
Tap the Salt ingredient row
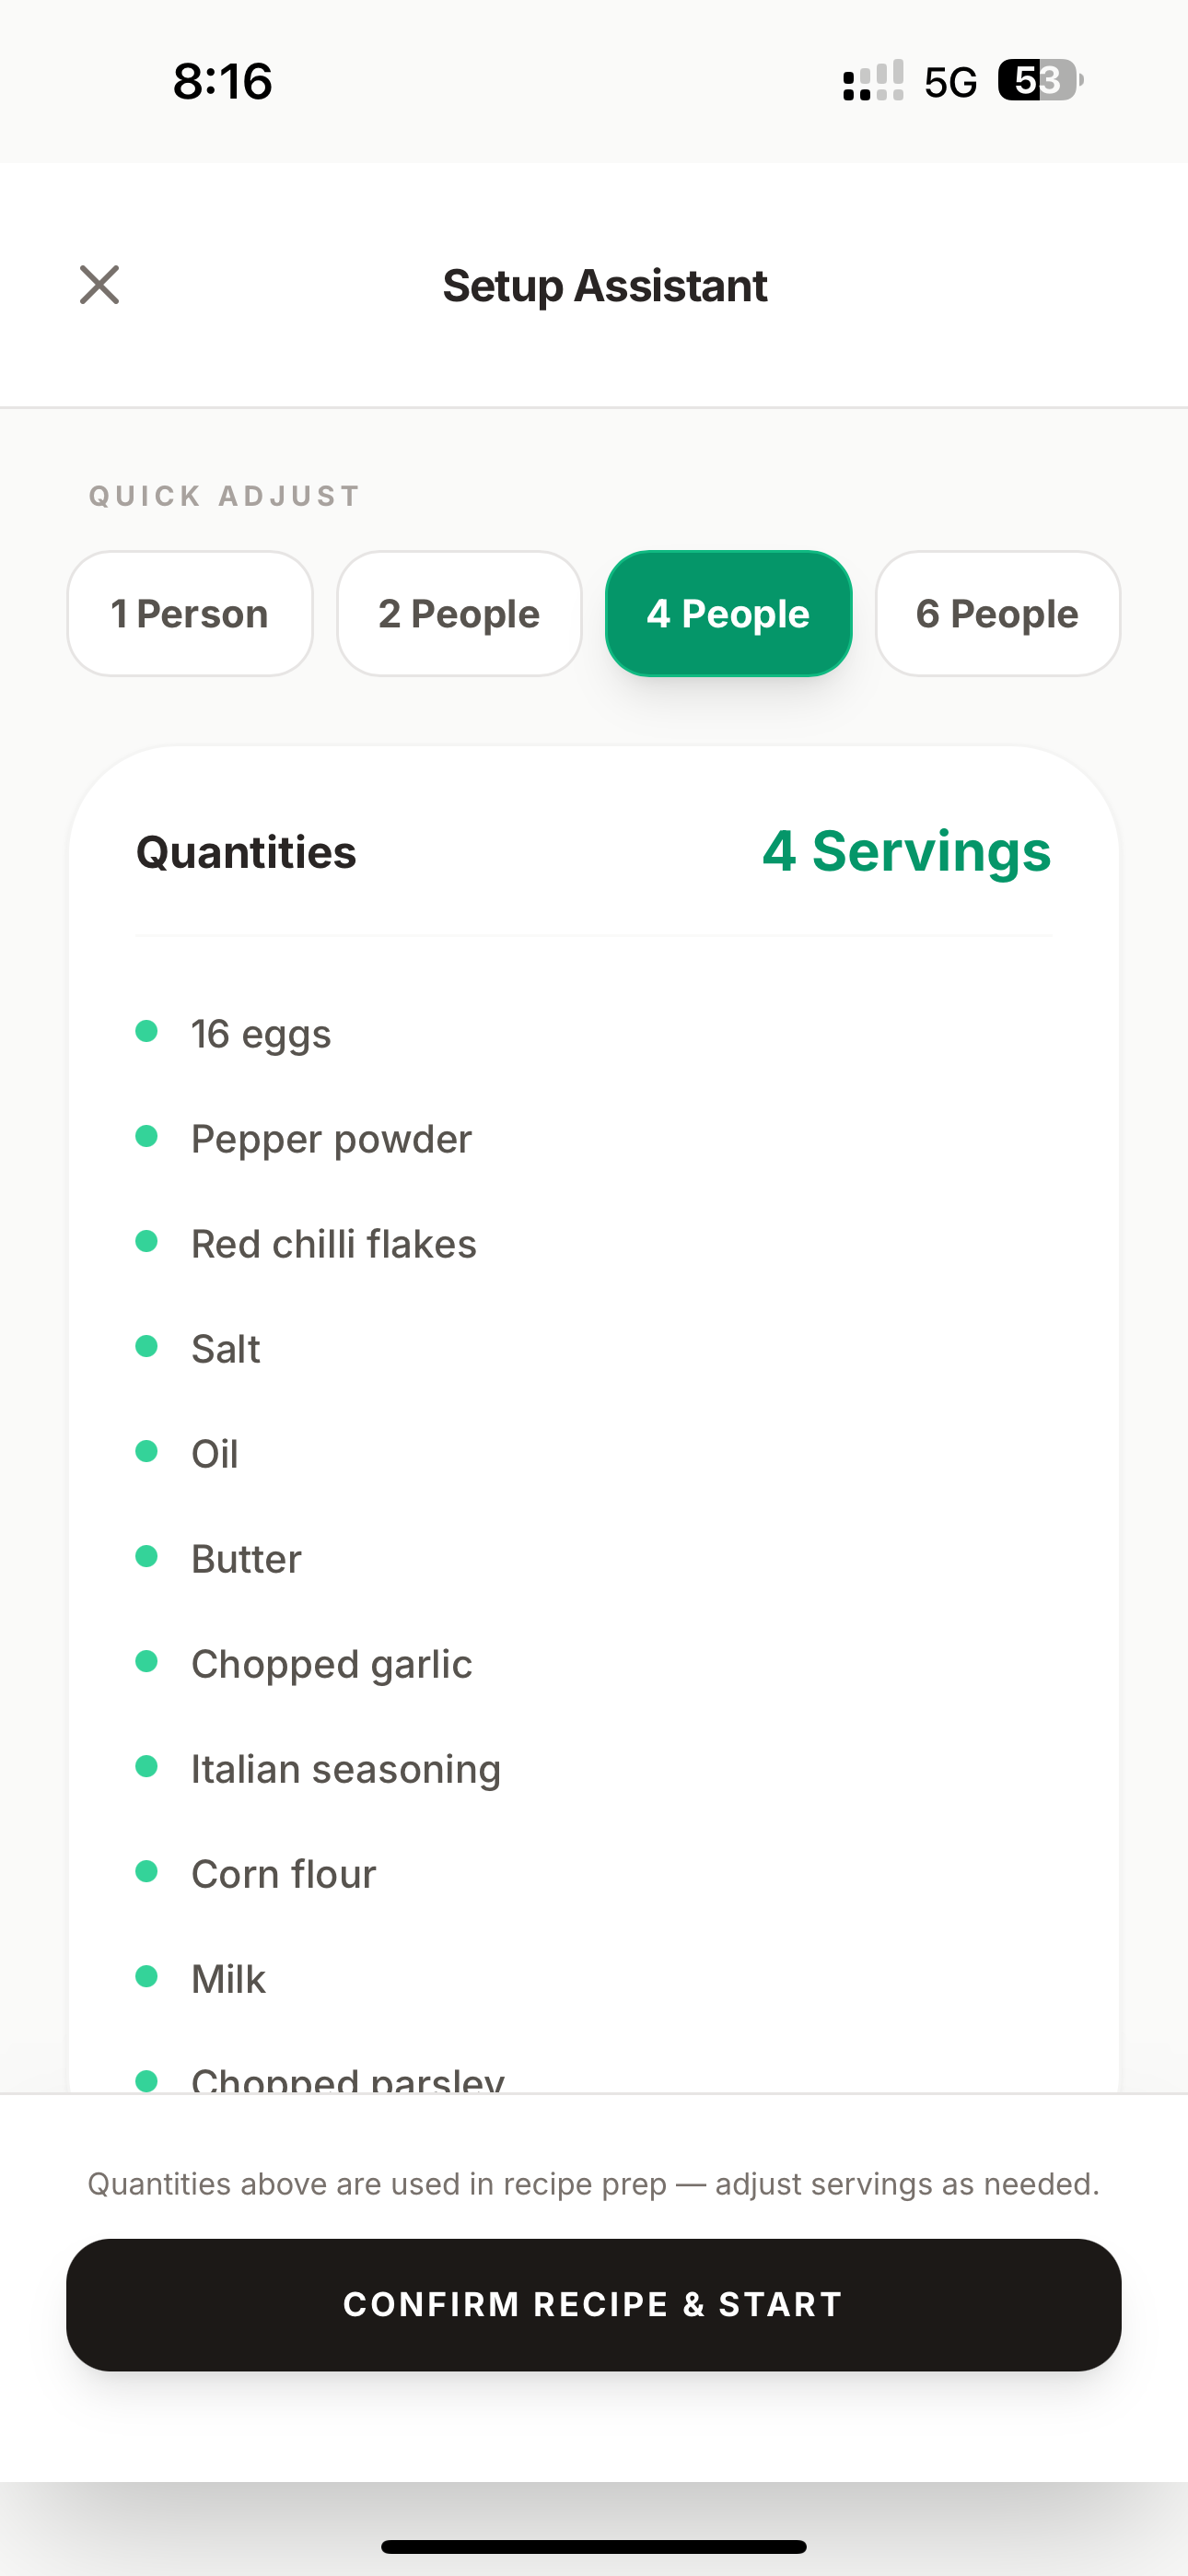pos(594,1349)
